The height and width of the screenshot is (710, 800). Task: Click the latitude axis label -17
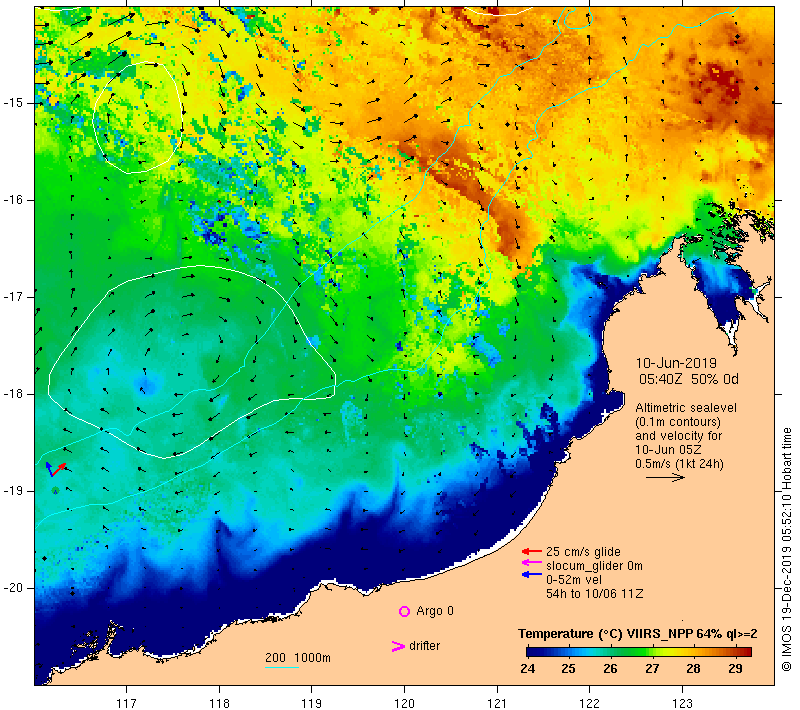coord(13,297)
